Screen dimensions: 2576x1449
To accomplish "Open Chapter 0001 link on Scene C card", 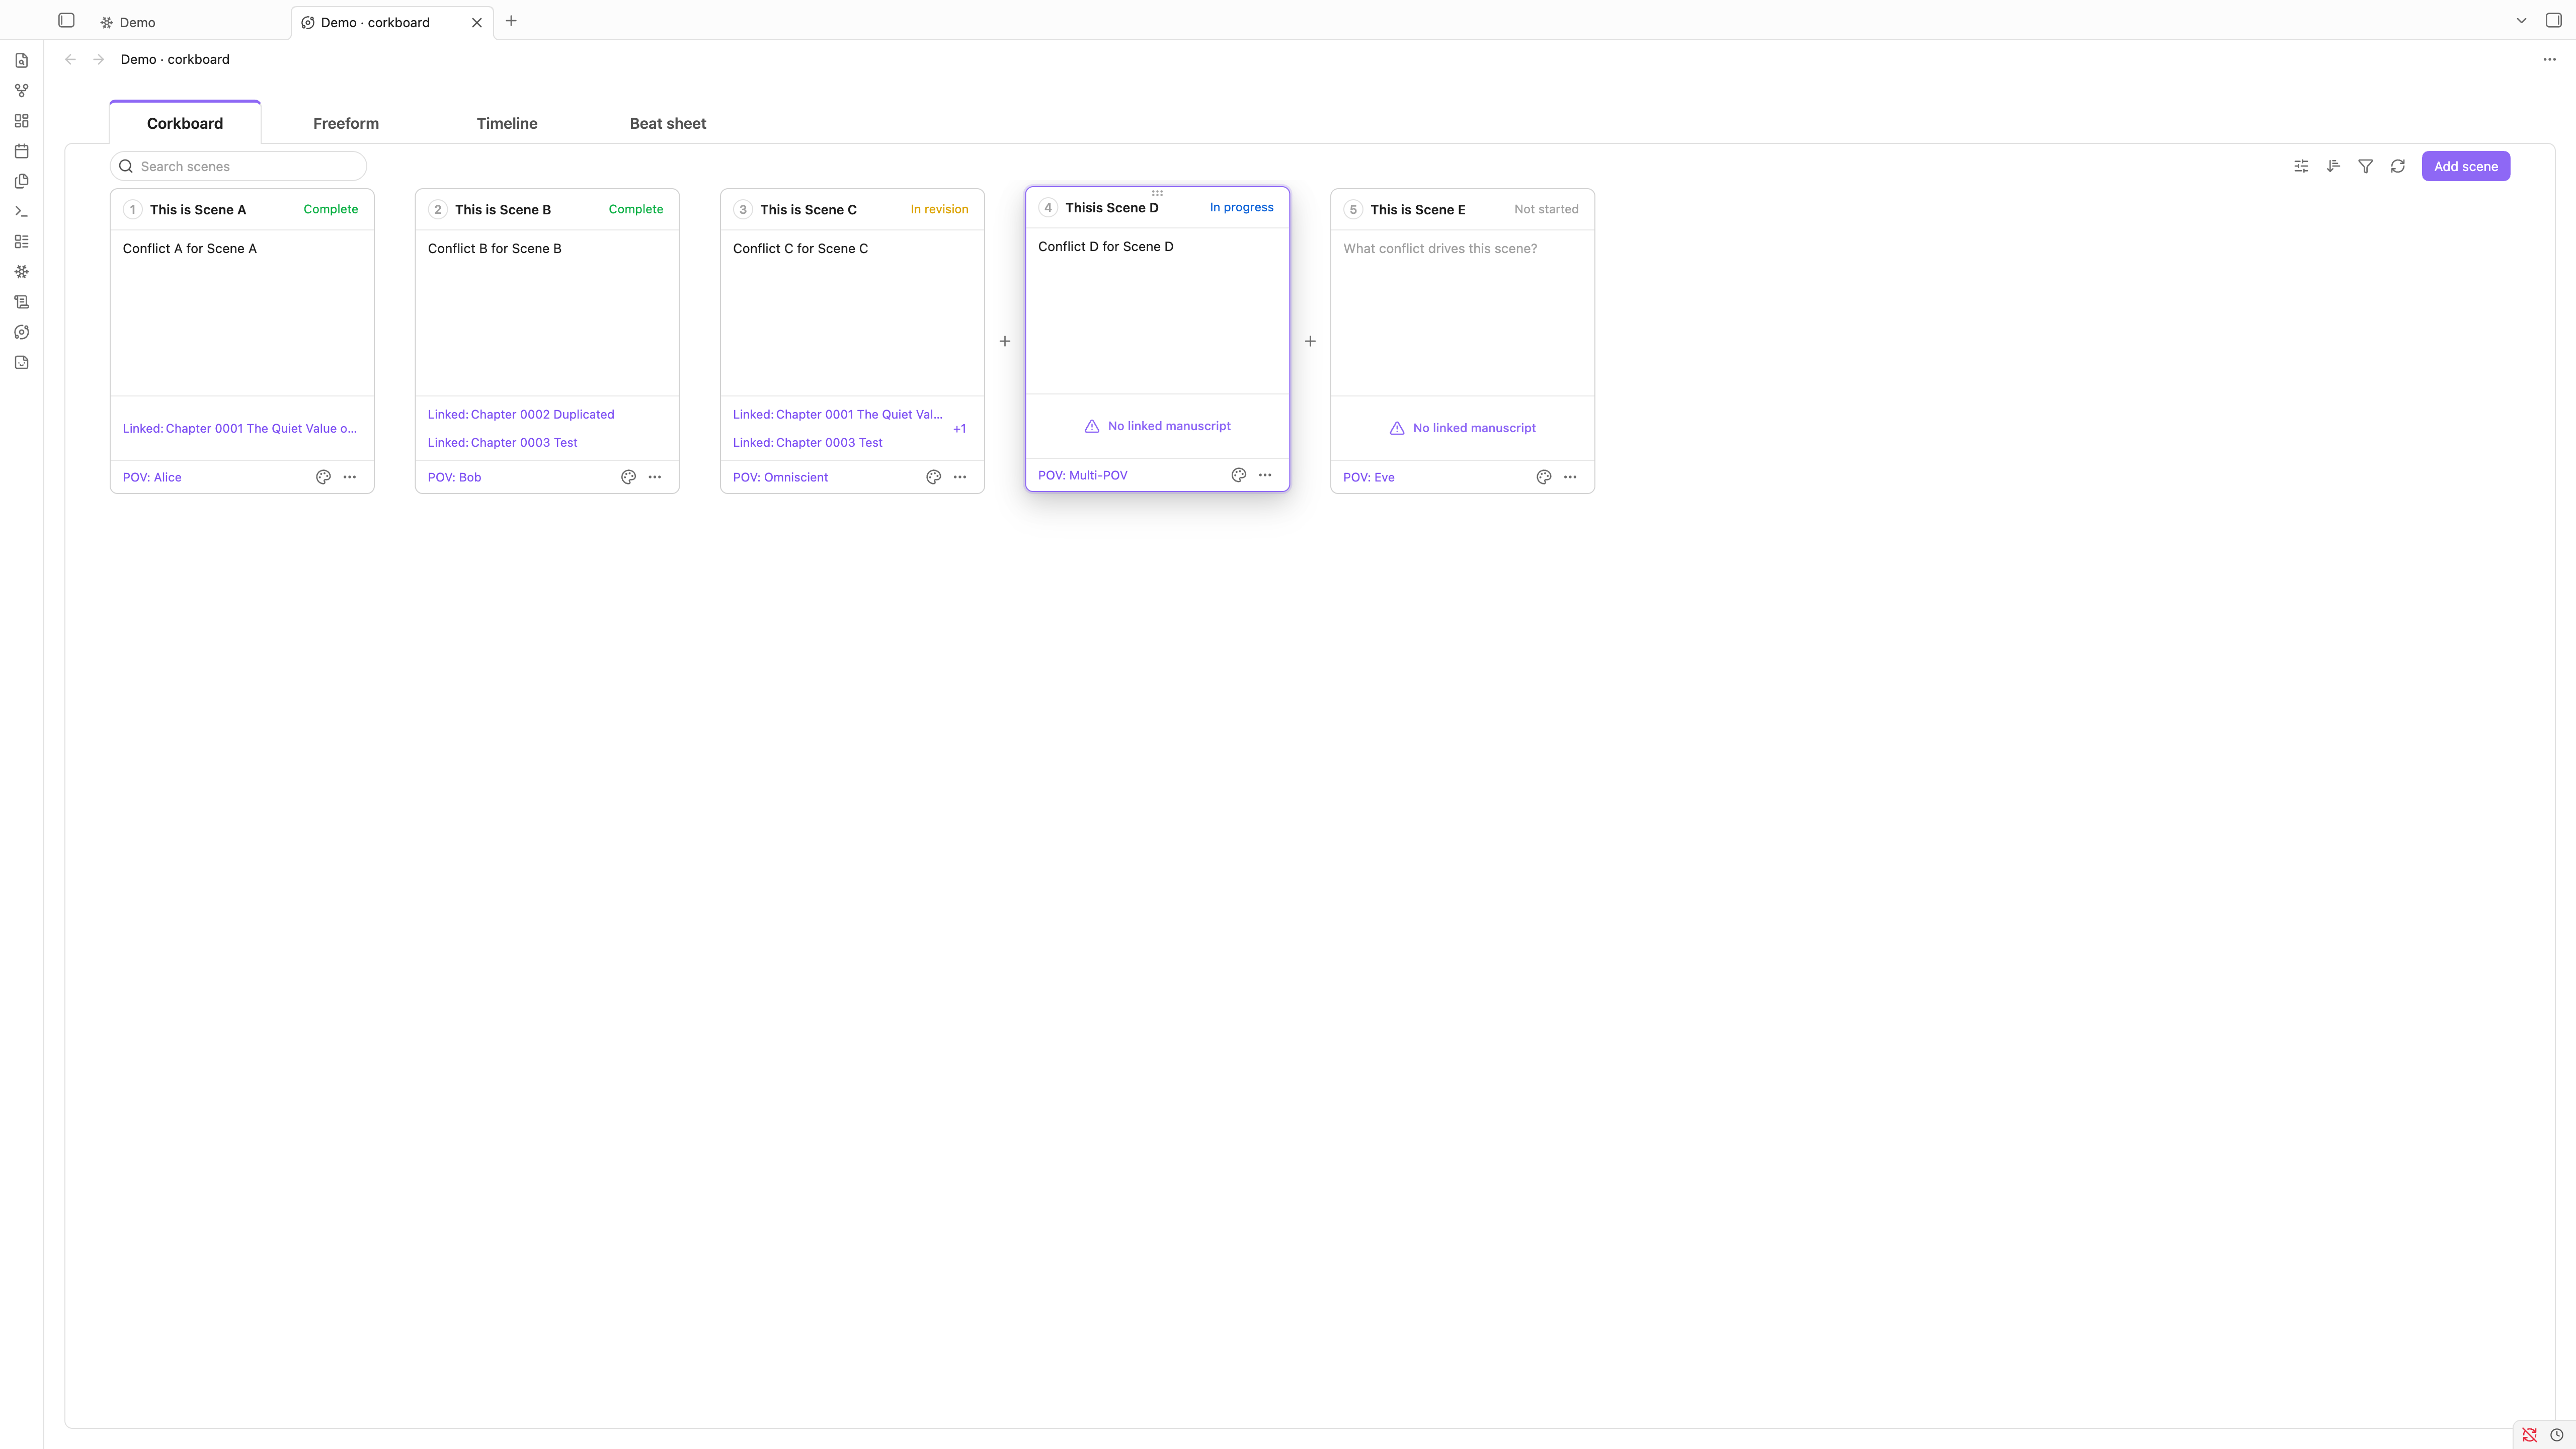I will pos(837,414).
